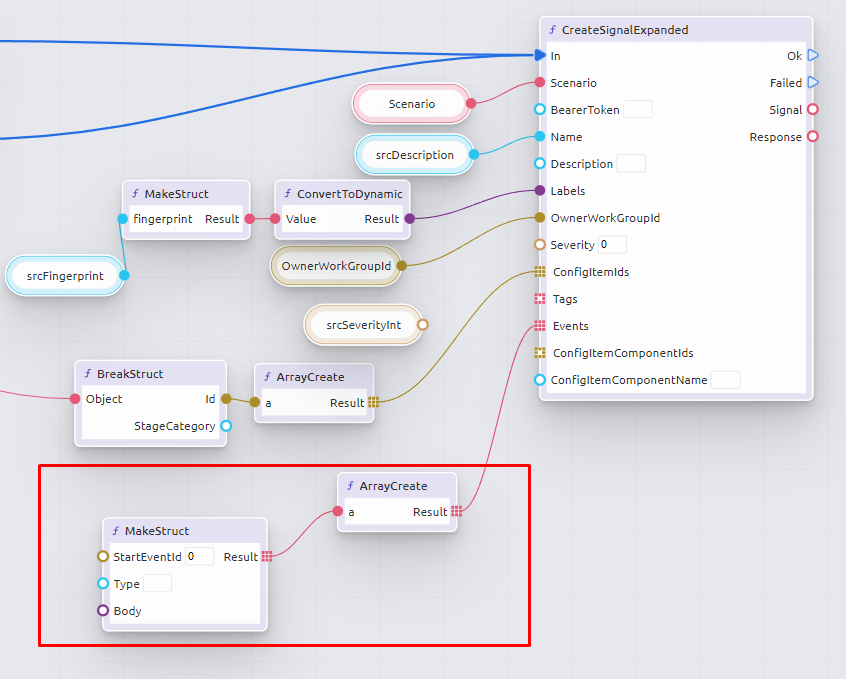
Task: Click the Ok execution output pin
Action: (812, 56)
